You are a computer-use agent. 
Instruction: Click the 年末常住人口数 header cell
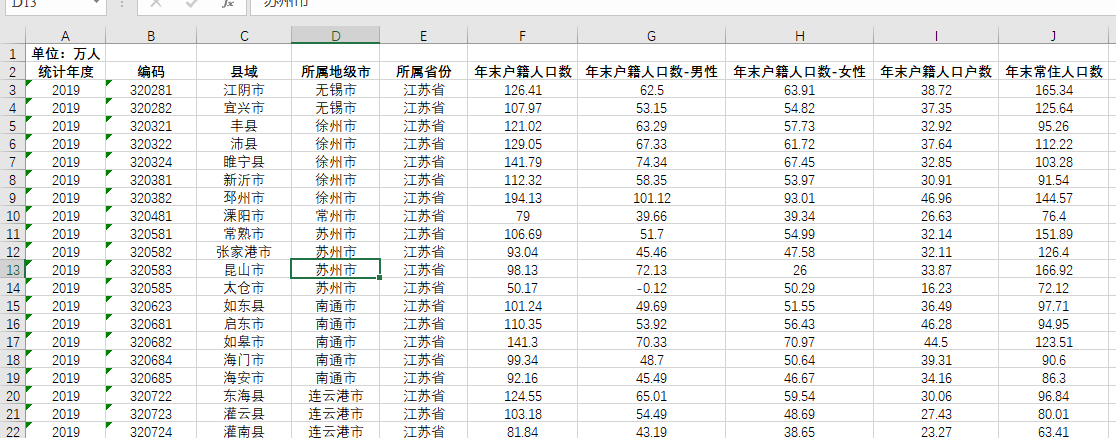pos(1053,72)
